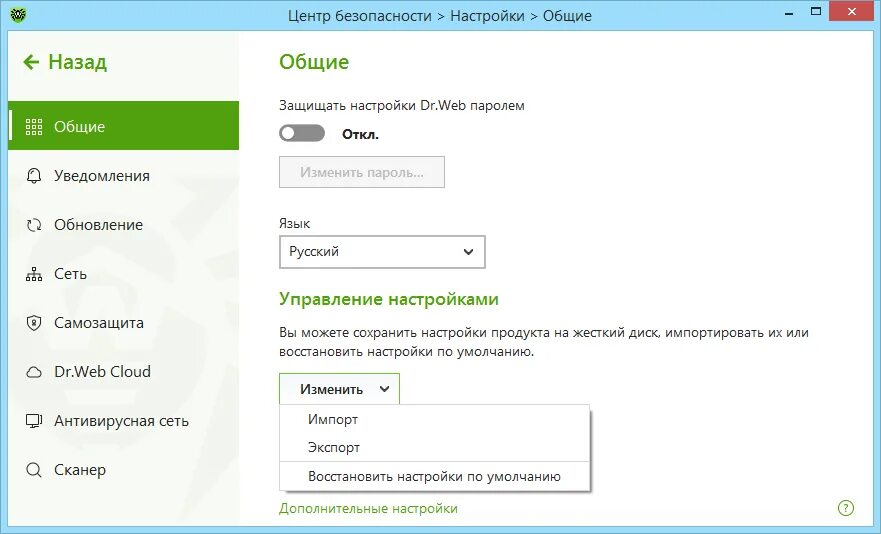Select the Общие sidebar item
The image size is (881, 534).
pos(124,126)
